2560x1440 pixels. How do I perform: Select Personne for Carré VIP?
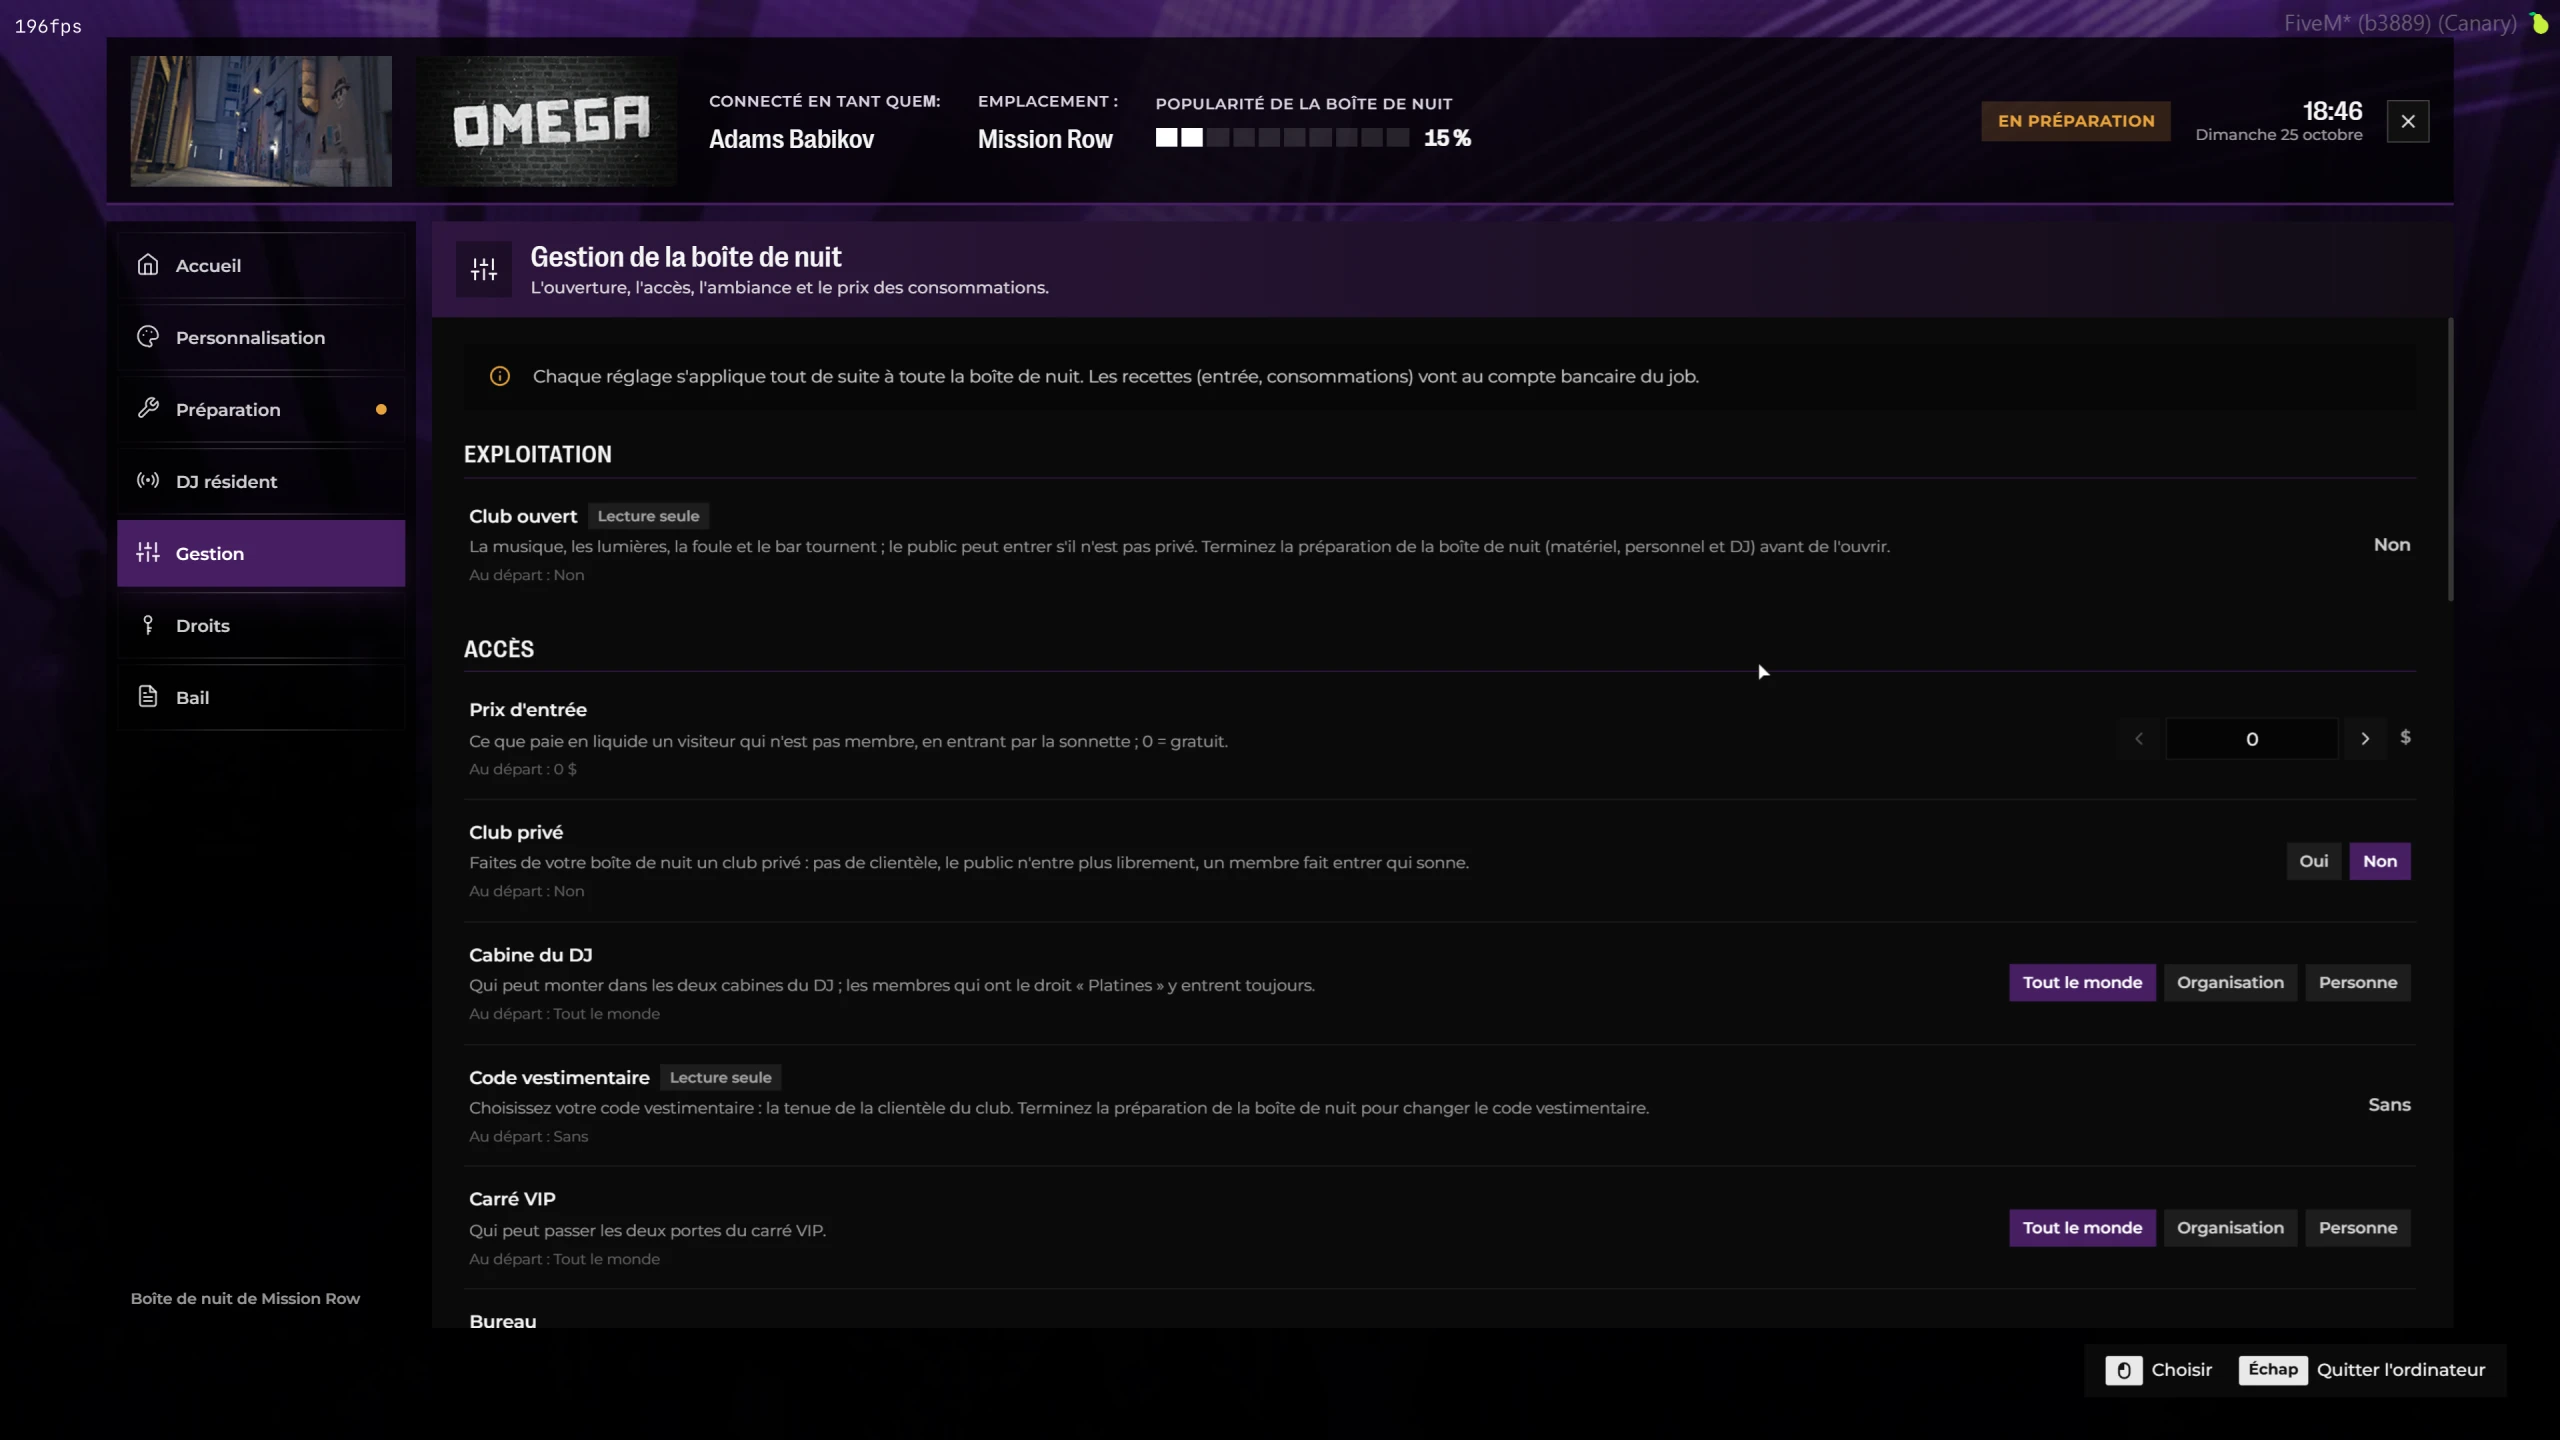[2358, 1228]
